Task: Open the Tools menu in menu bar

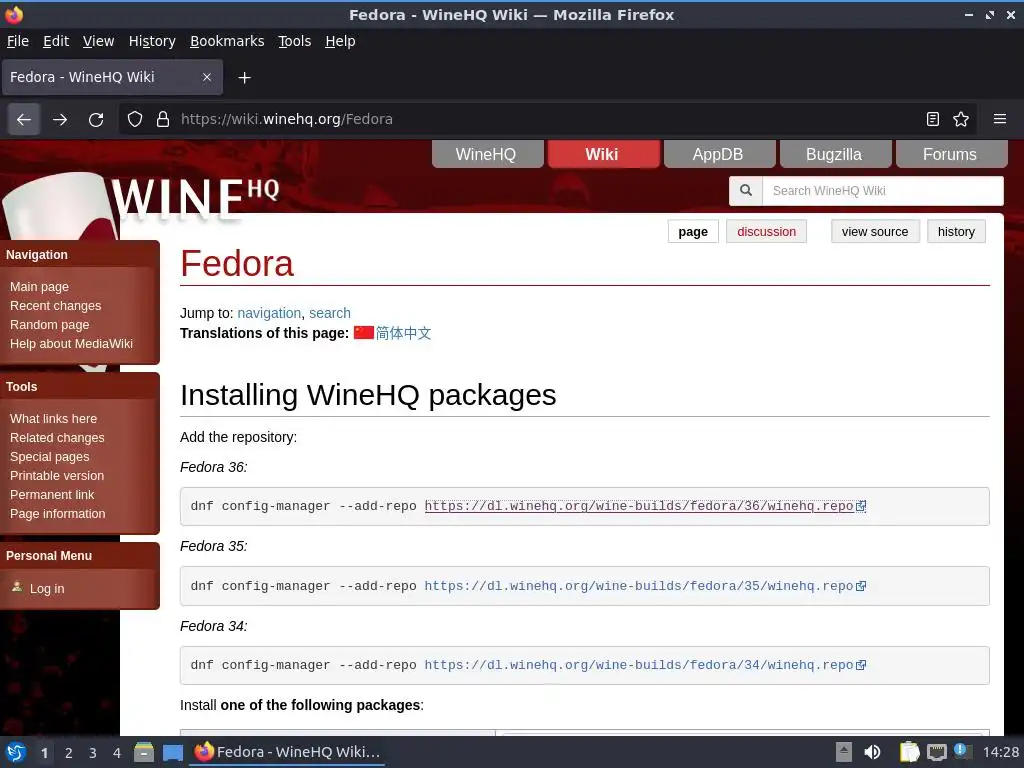Action: click(x=295, y=41)
